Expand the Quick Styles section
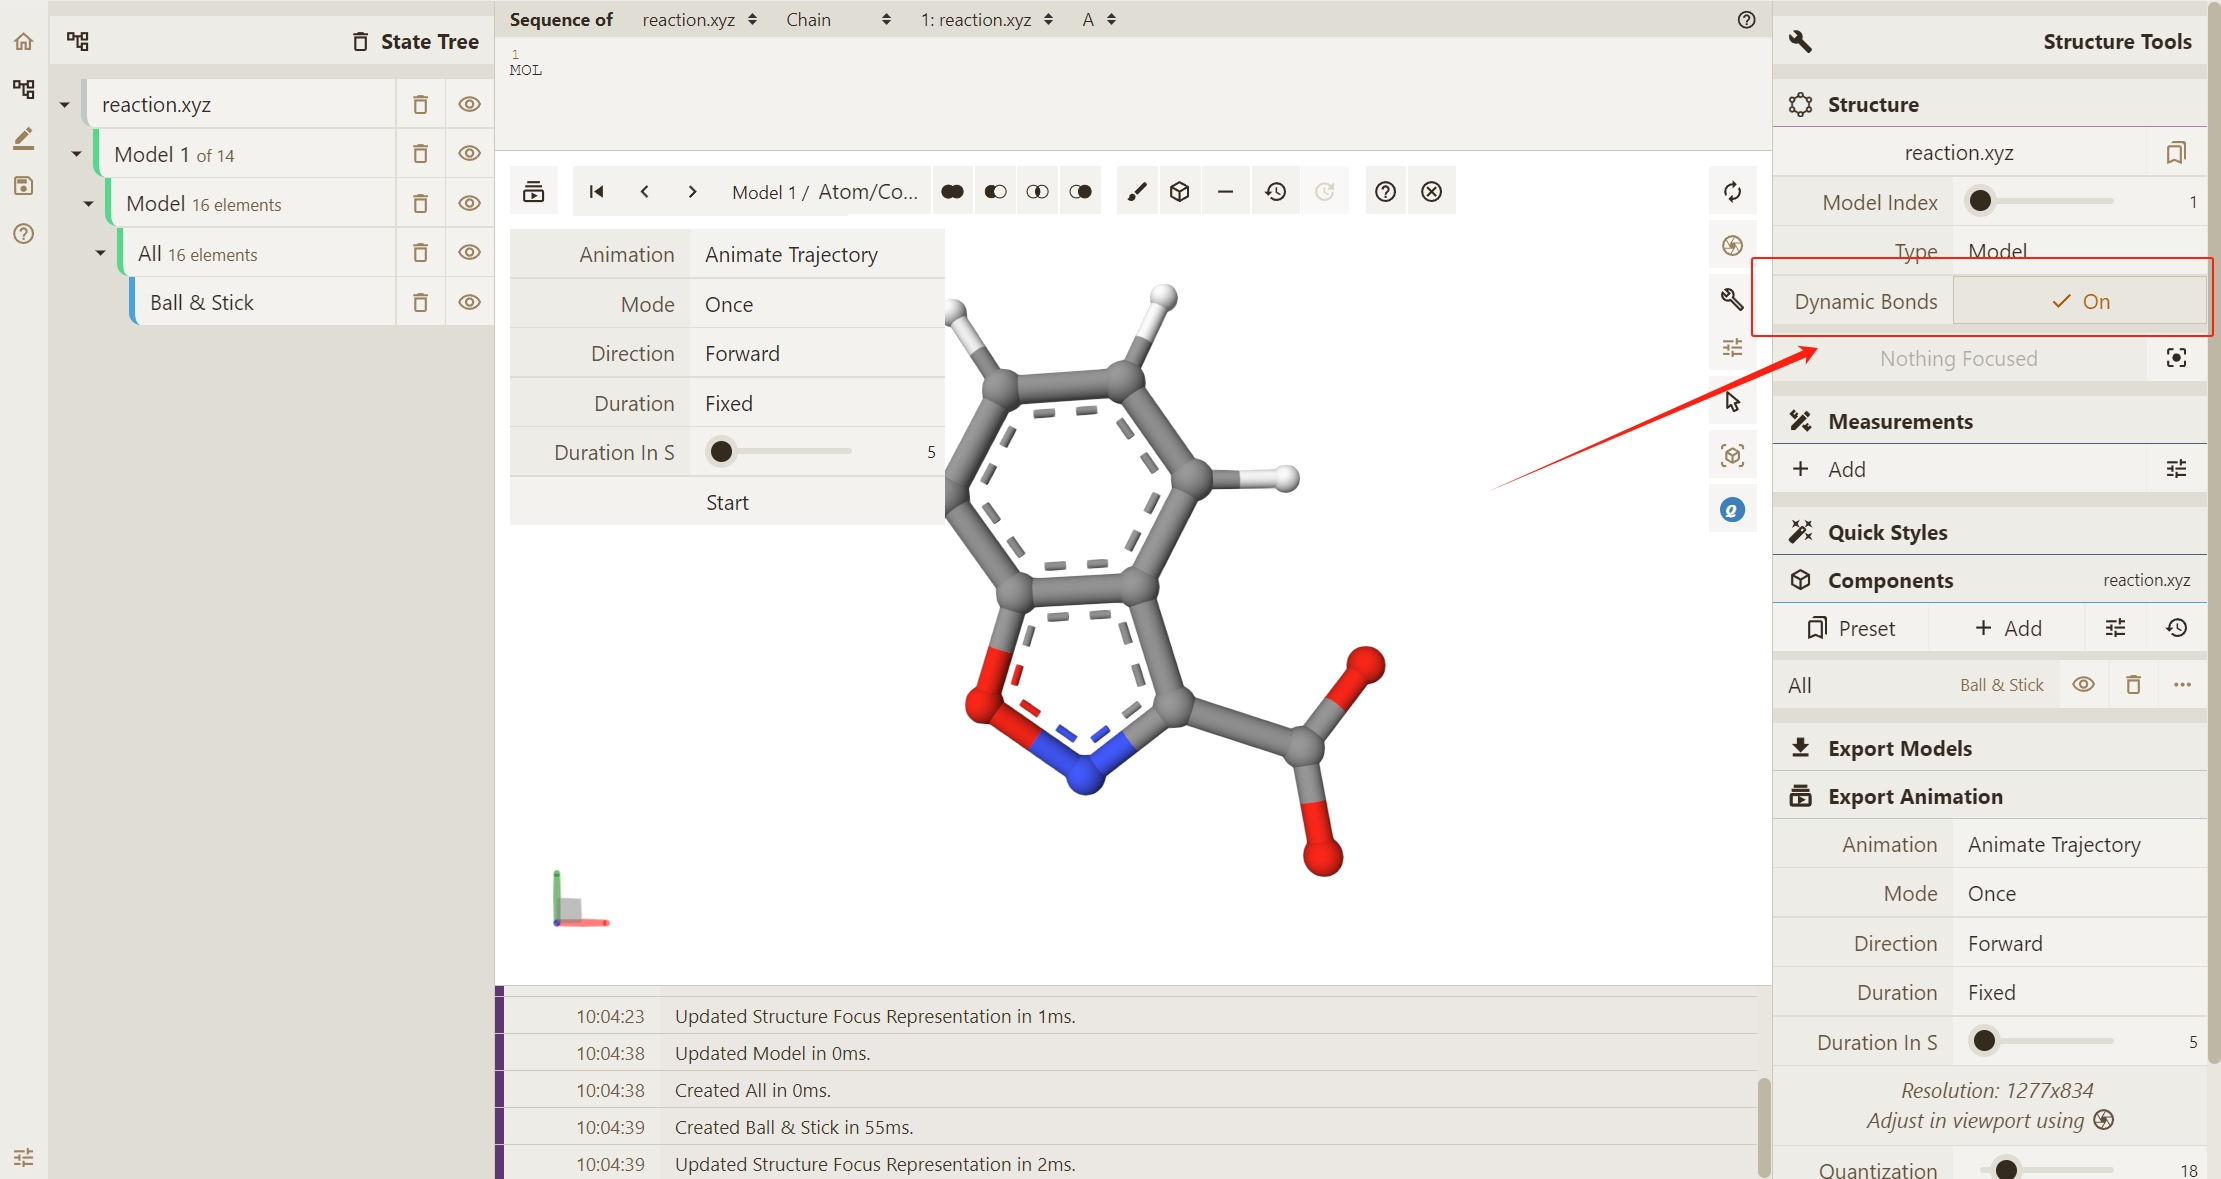The height and width of the screenshot is (1179, 2221). click(x=1887, y=532)
